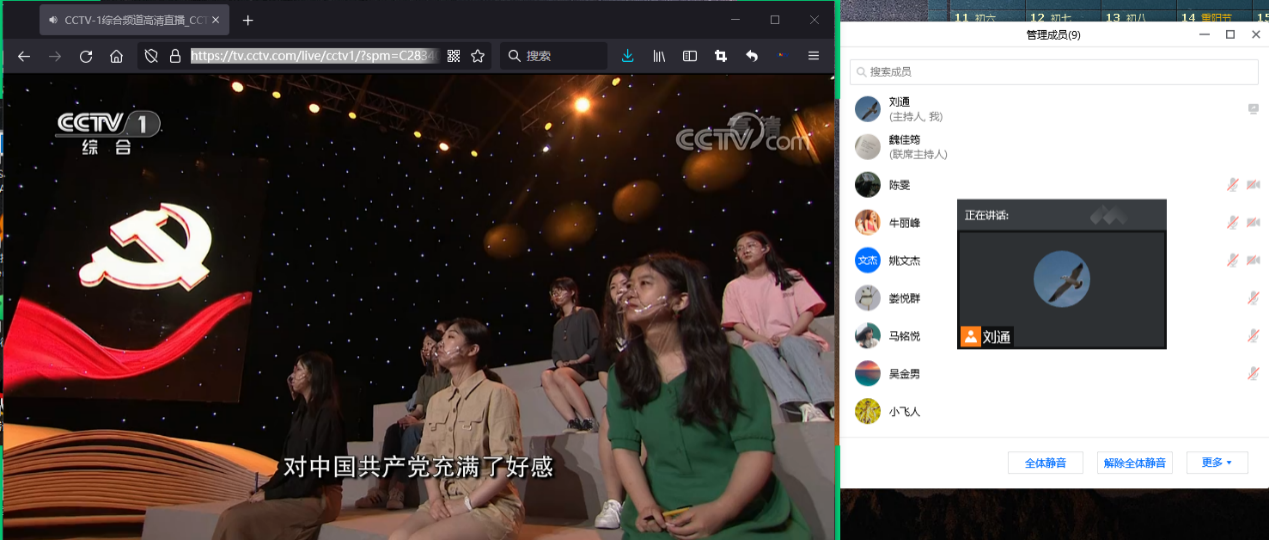Screen dimensions: 1269x540
Task: Minimize the 管理成员 window
Action: pos(1205,35)
